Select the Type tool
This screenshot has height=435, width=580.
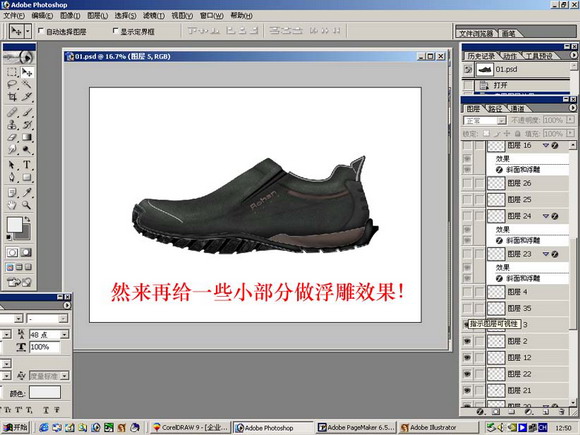pyautogui.click(x=27, y=165)
